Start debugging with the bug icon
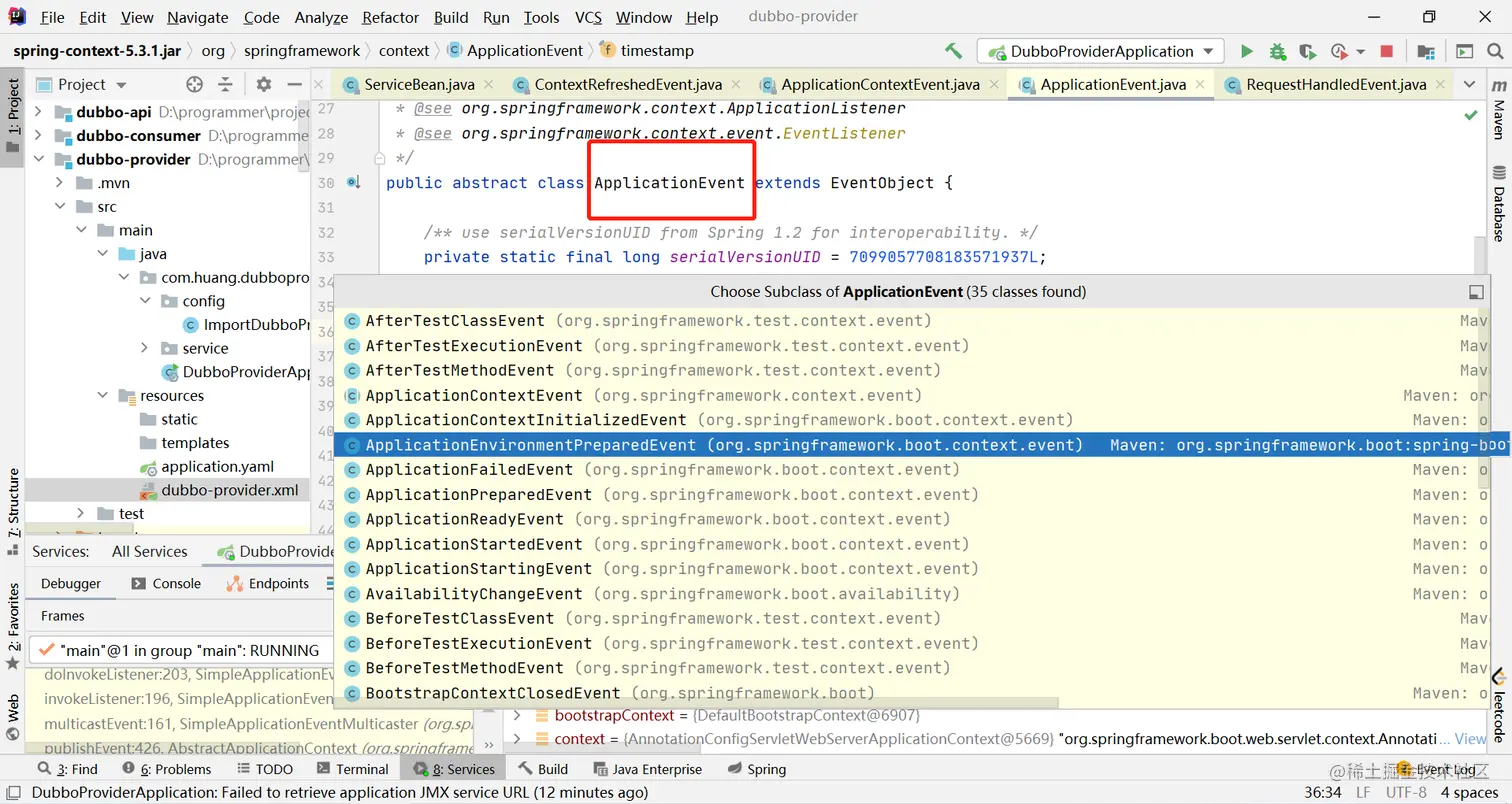This screenshot has width=1512, height=804. (1277, 51)
